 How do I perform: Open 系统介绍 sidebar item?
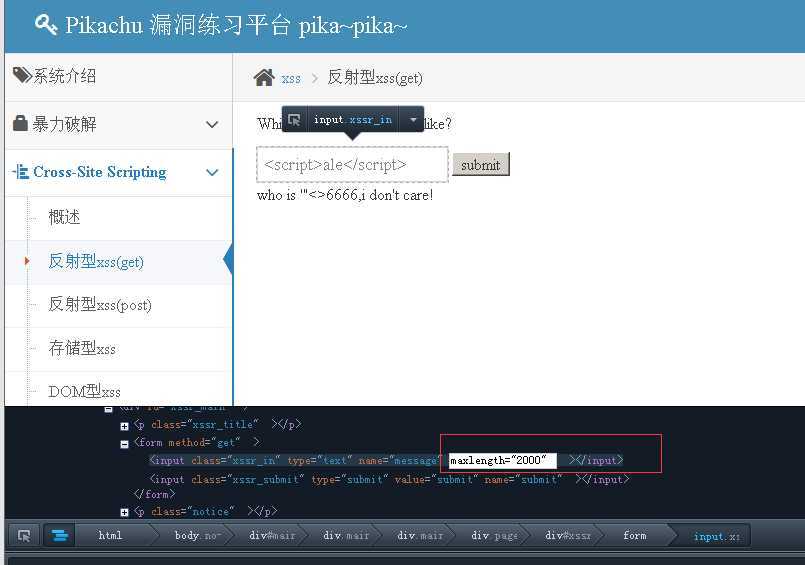118,76
